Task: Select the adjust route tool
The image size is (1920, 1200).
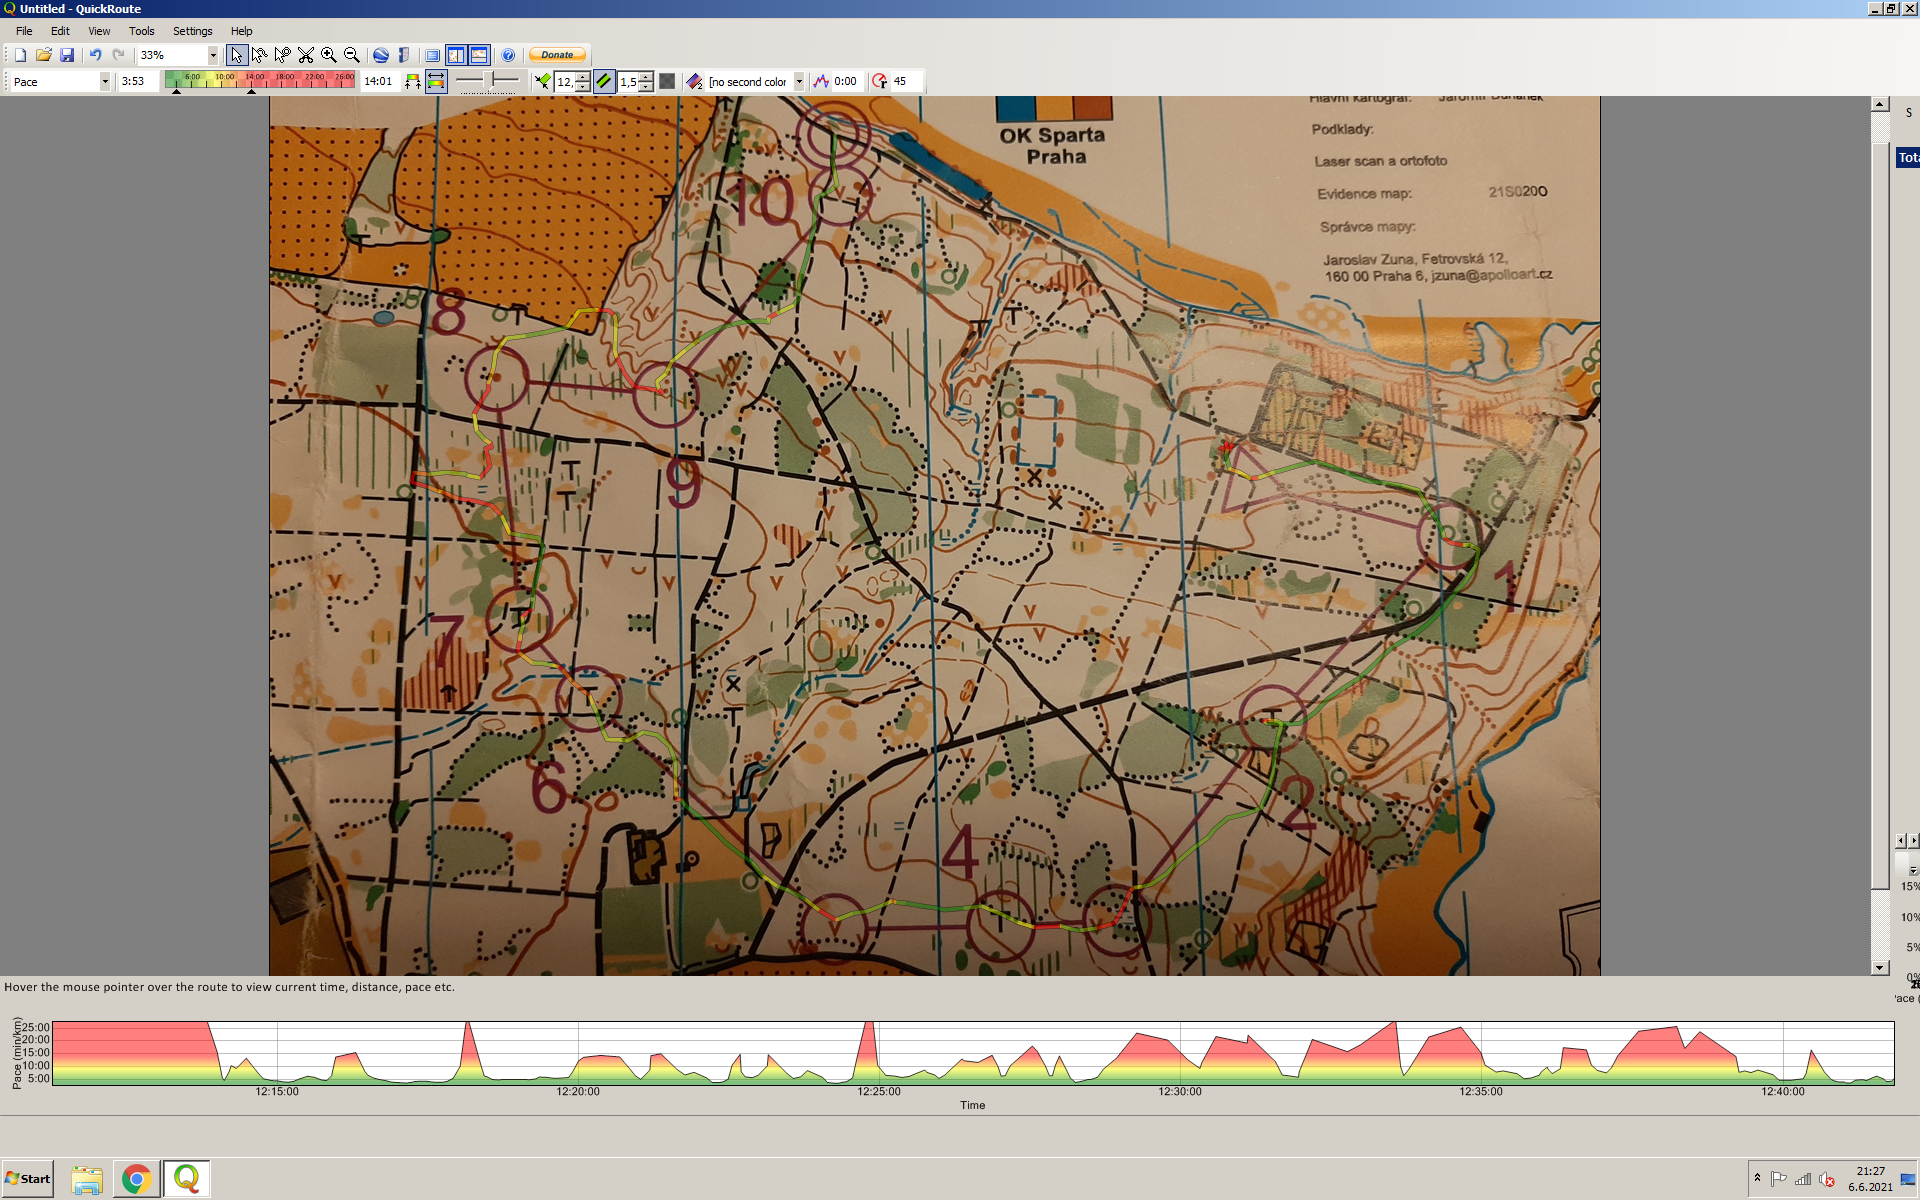Action: pos(260,55)
